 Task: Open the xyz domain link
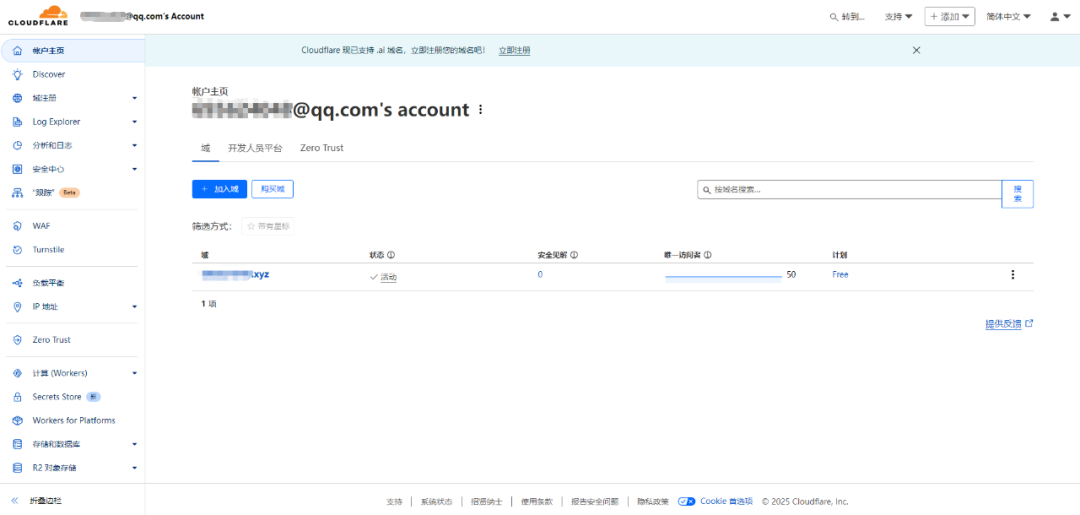[235, 275]
